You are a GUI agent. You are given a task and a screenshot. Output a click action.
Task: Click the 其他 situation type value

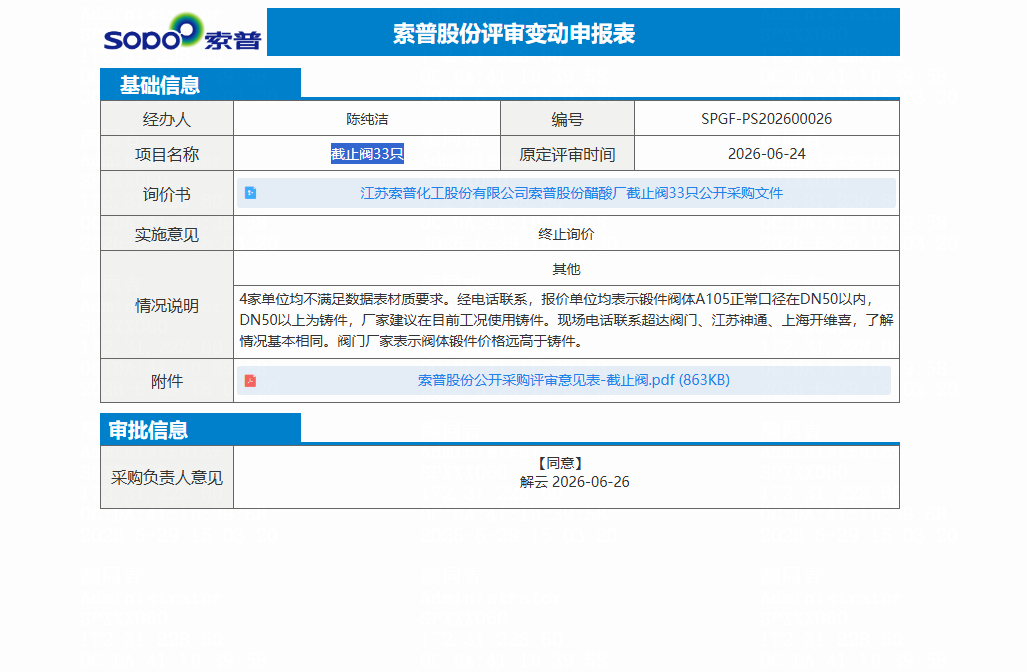[x=566, y=269]
